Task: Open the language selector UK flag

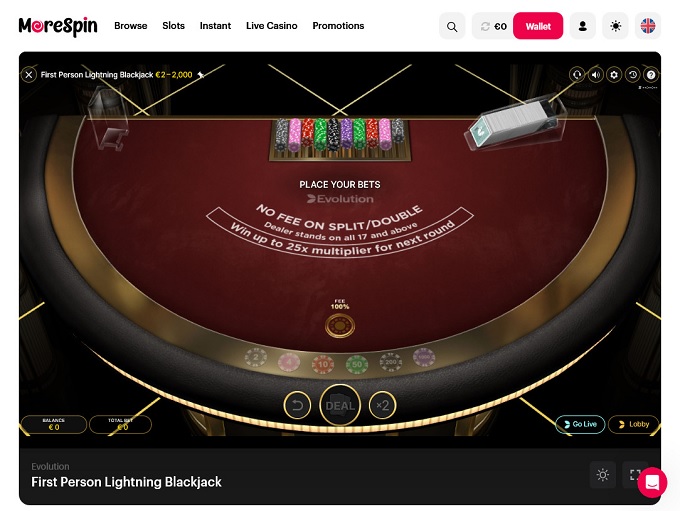Action: pyautogui.click(x=648, y=26)
